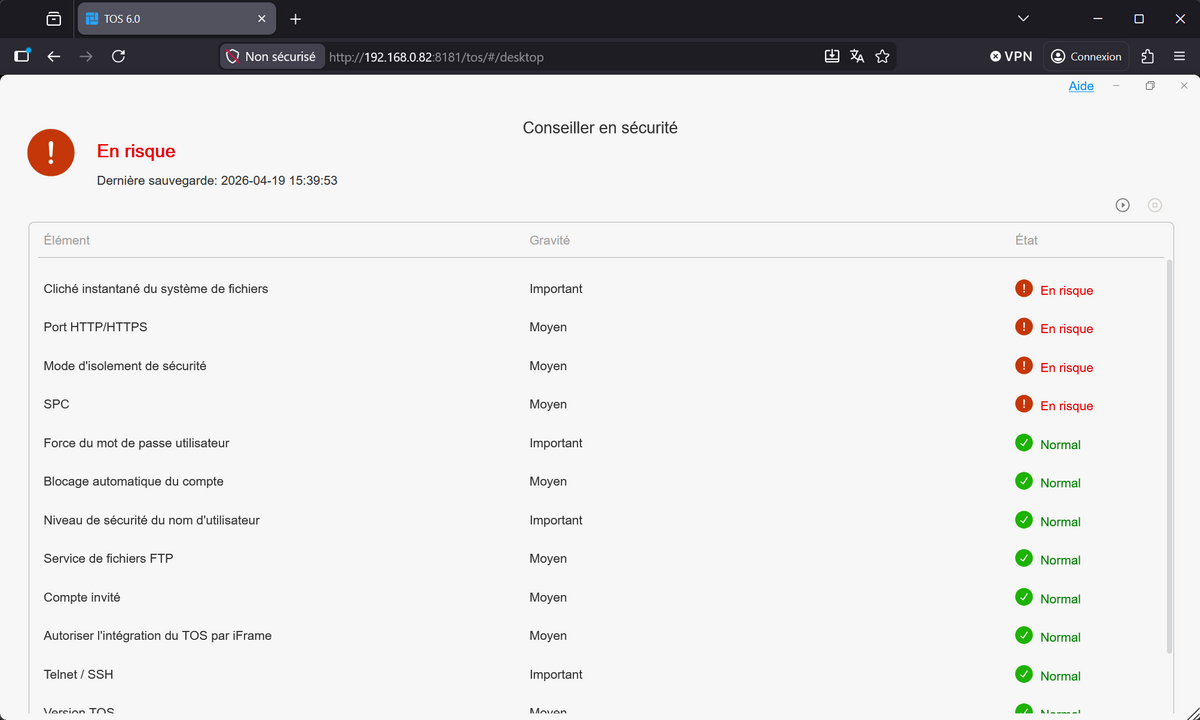This screenshot has height=720, width=1200.
Task: Click the stop scan icon
Action: (x=1155, y=205)
